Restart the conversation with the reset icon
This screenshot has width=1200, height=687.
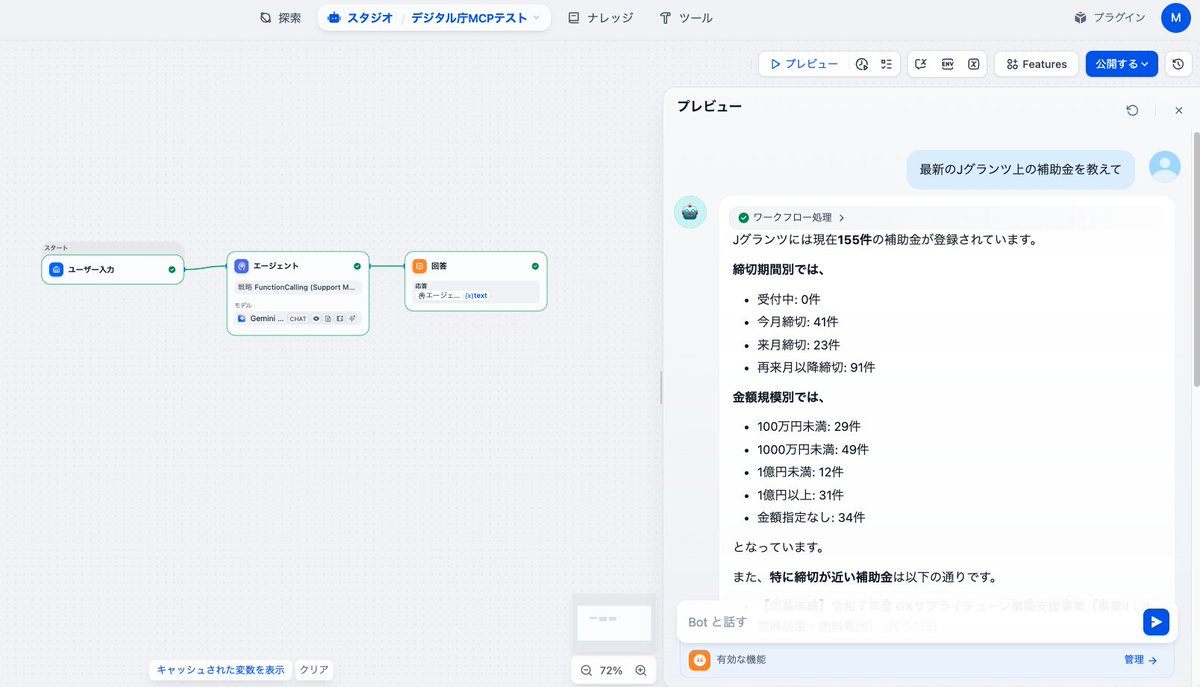pos(1132,110)
